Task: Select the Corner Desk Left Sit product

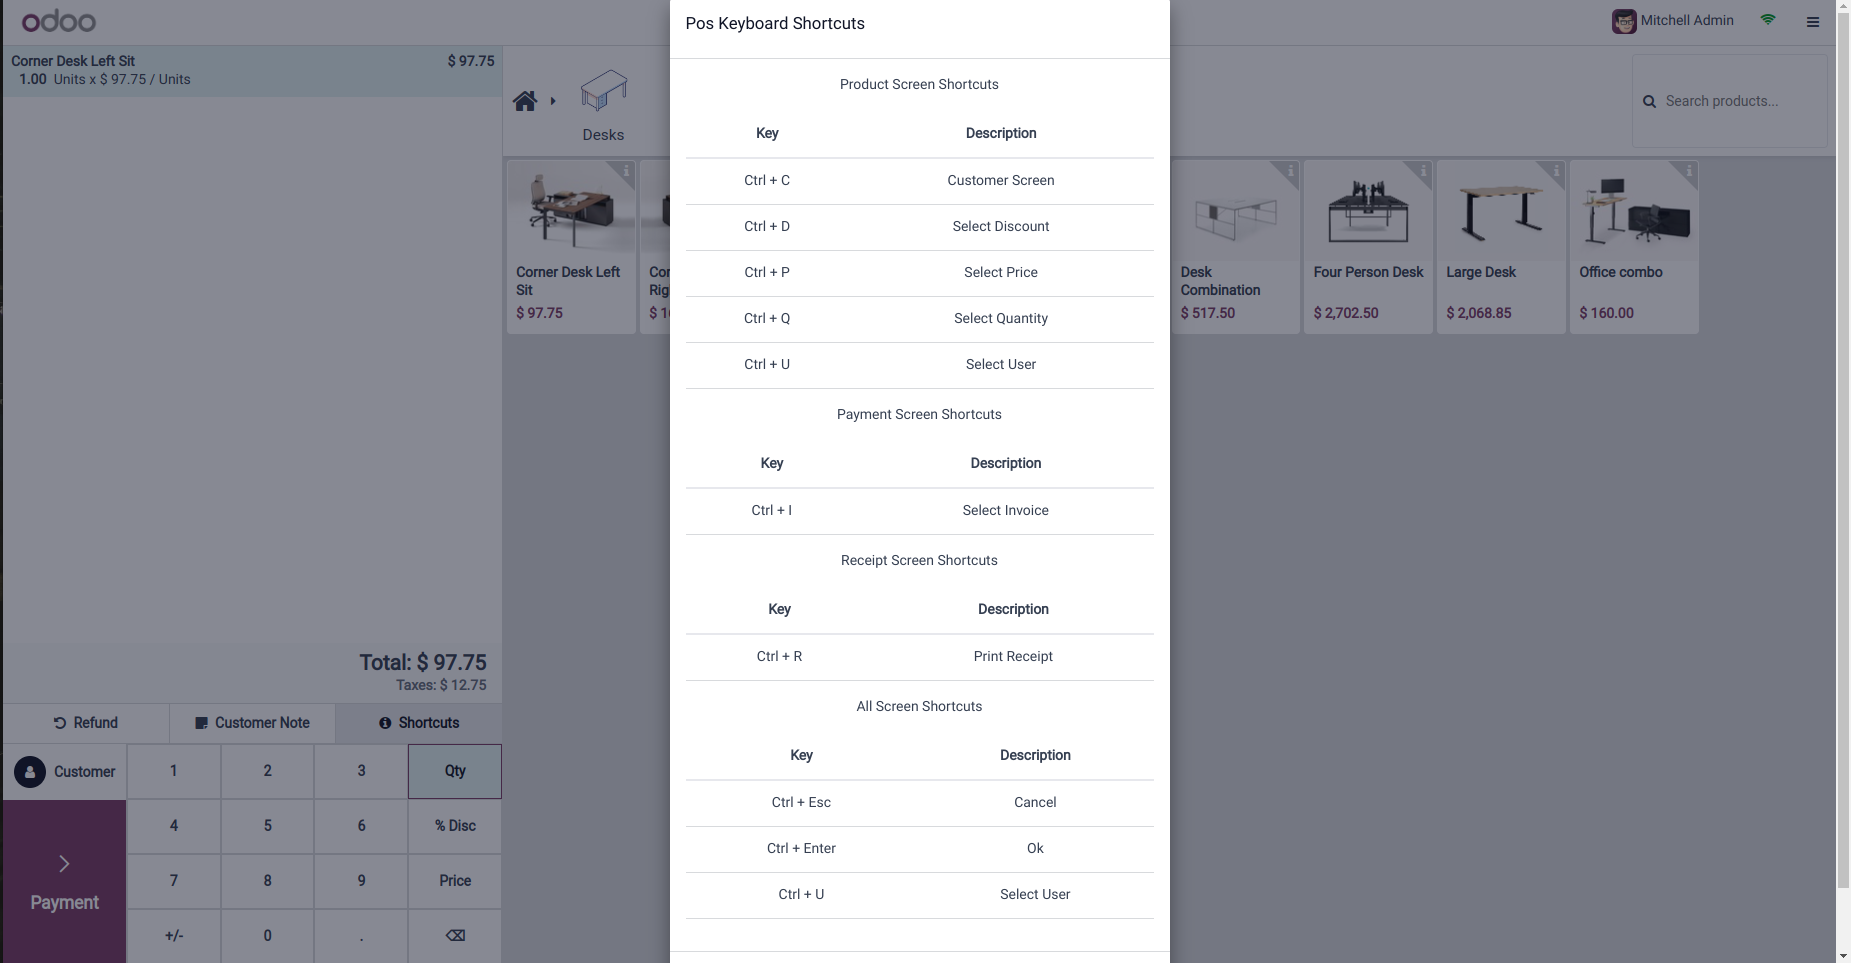Action: coord(571,246)
